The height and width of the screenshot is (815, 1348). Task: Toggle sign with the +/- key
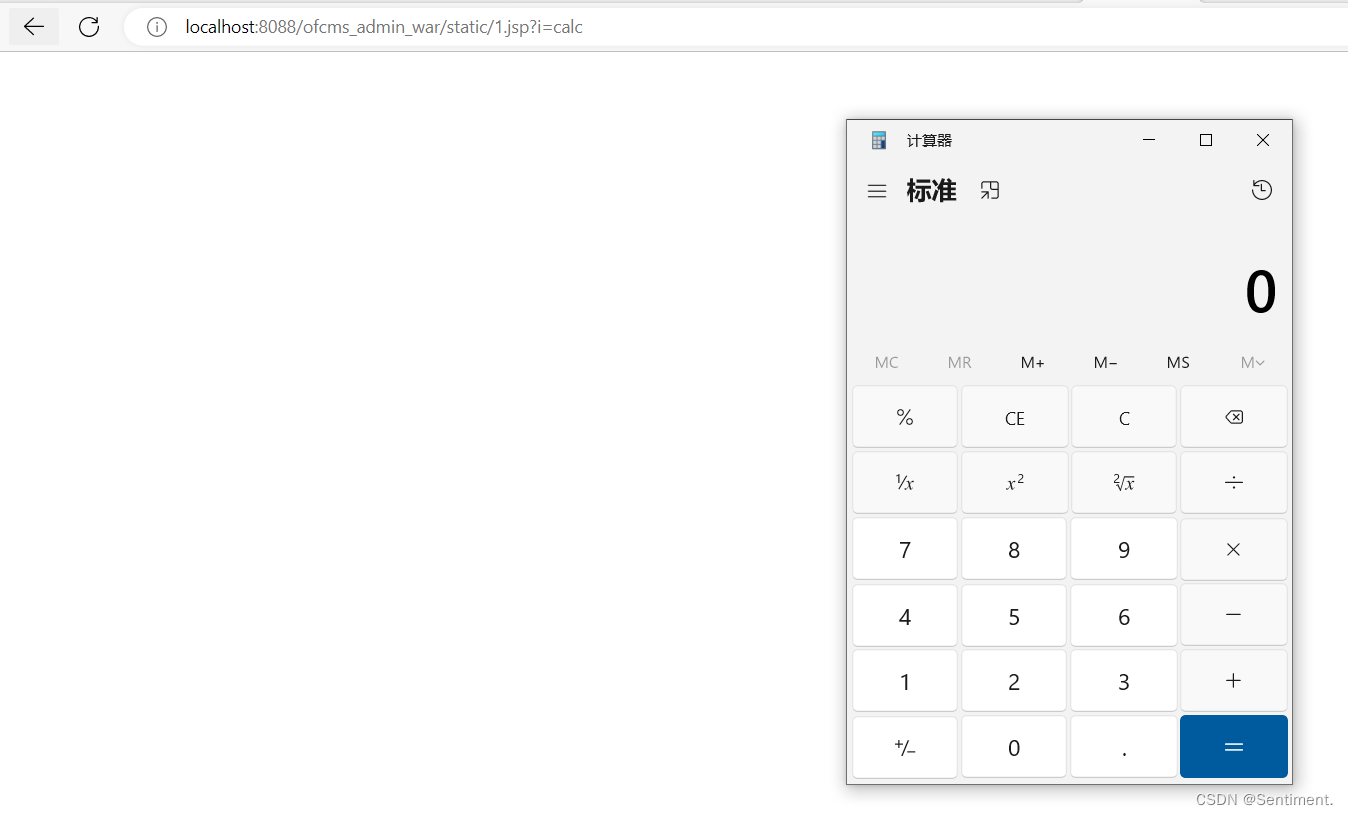[x=905, y=747]
